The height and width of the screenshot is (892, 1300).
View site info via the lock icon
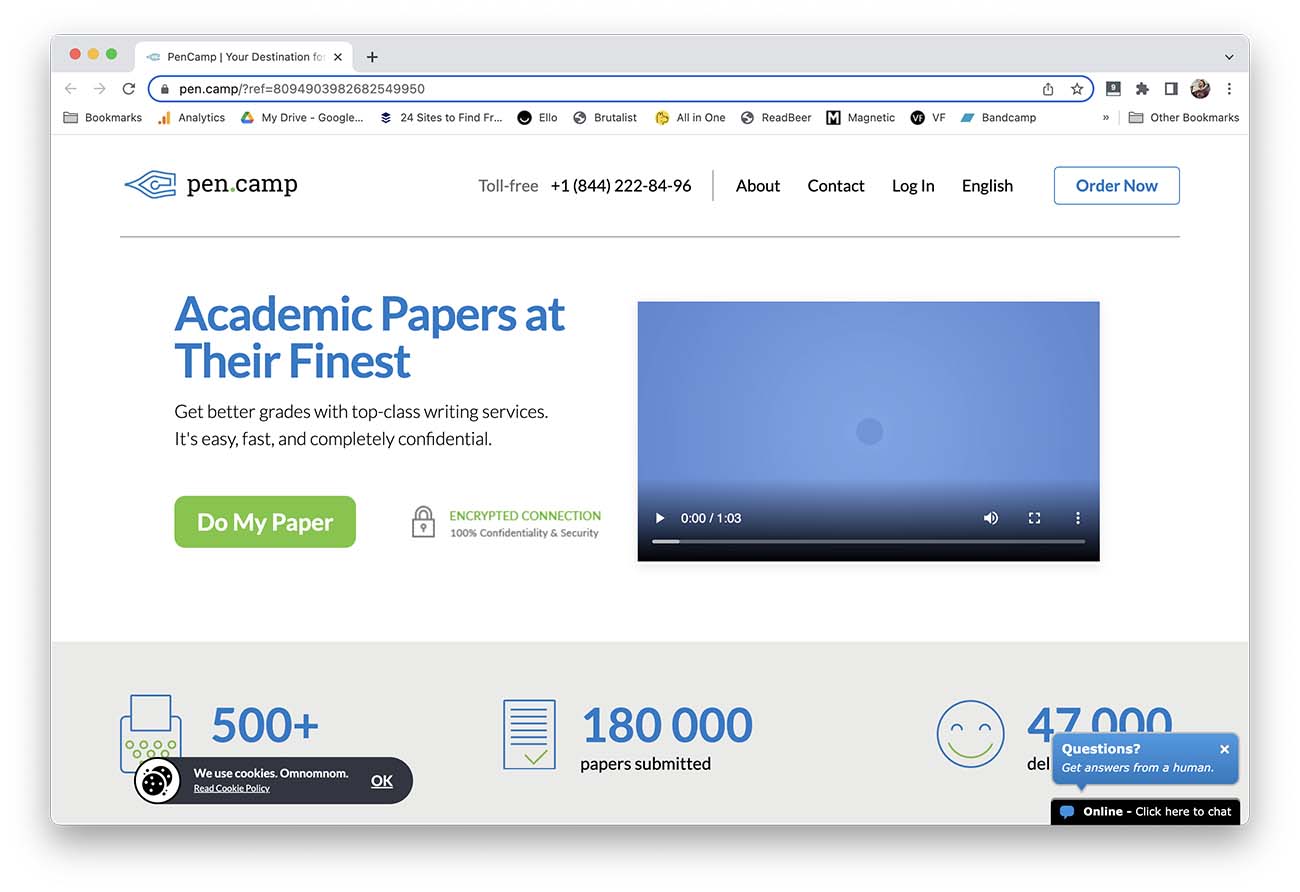click(165, 89)
